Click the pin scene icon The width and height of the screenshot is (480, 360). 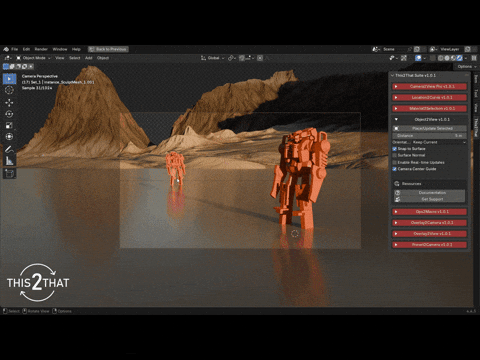point(410,49)
